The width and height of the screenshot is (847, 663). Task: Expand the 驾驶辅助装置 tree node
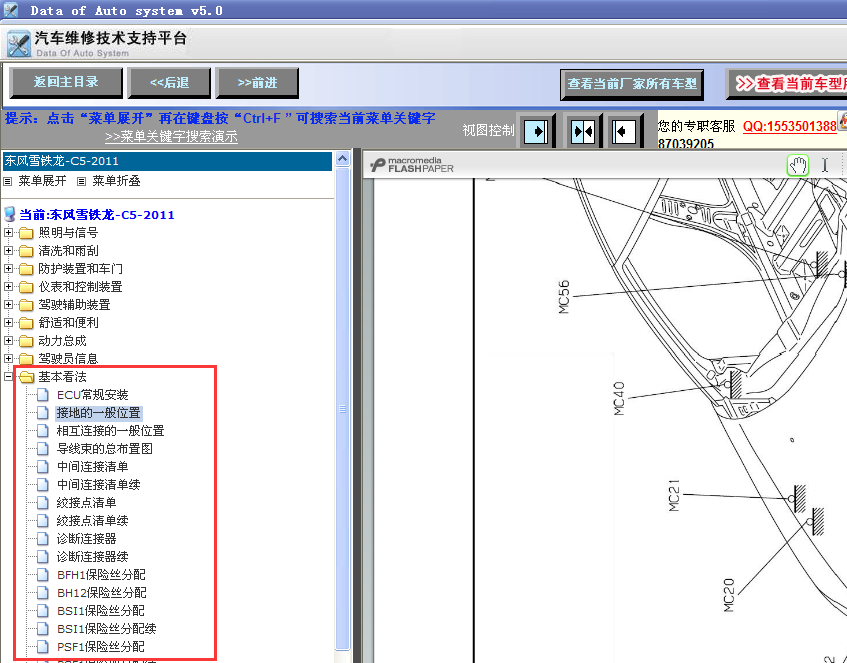[8, 305]
